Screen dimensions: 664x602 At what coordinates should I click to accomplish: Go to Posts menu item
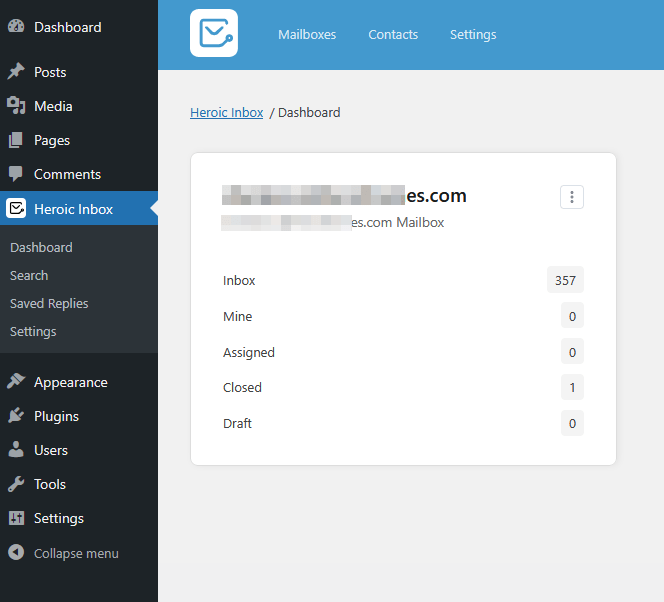click(x=50, y=72)
